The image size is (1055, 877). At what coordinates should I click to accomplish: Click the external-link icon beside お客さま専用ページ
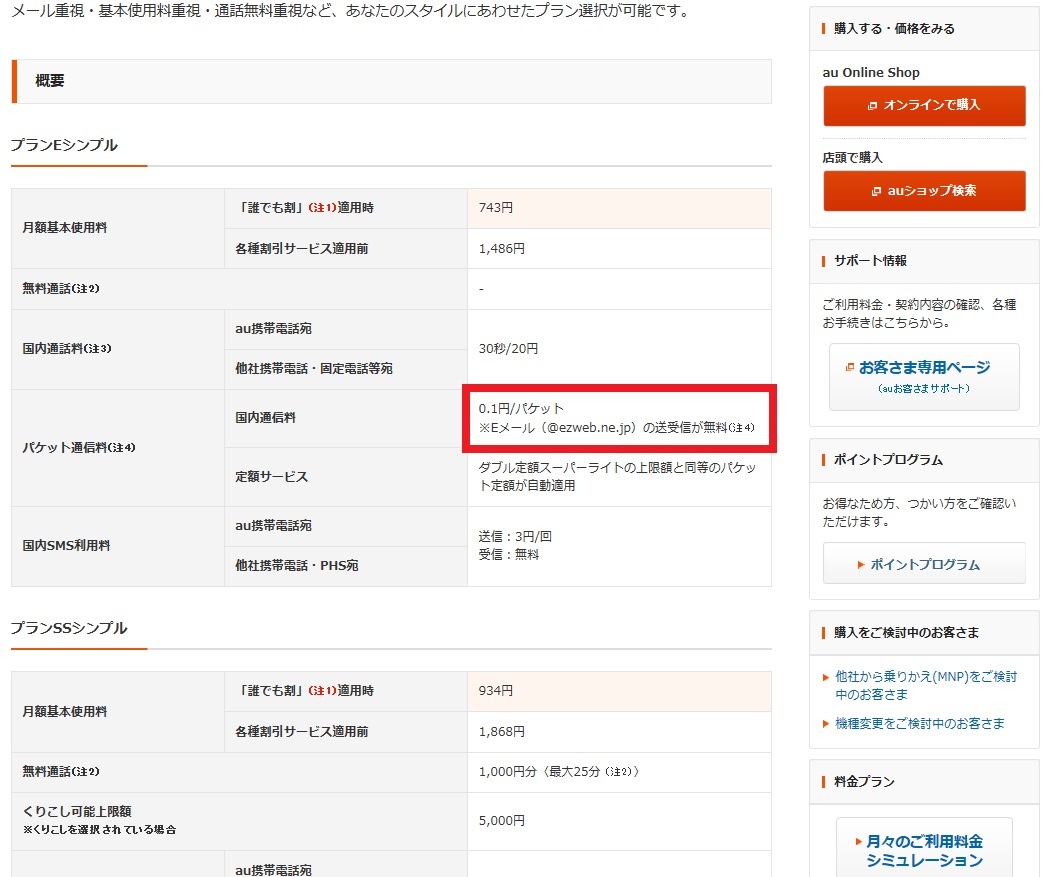point(850,367)
